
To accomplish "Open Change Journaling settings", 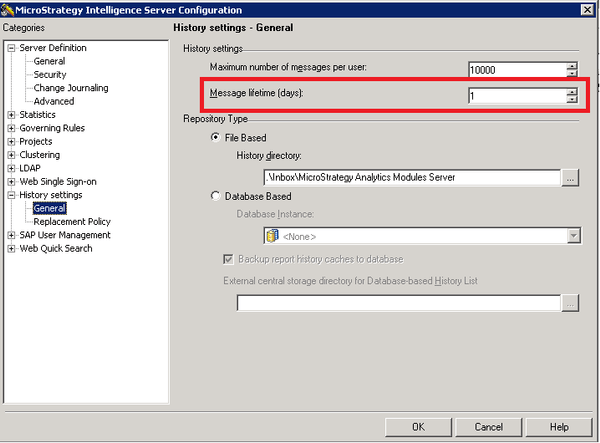I will click(71, 88).
